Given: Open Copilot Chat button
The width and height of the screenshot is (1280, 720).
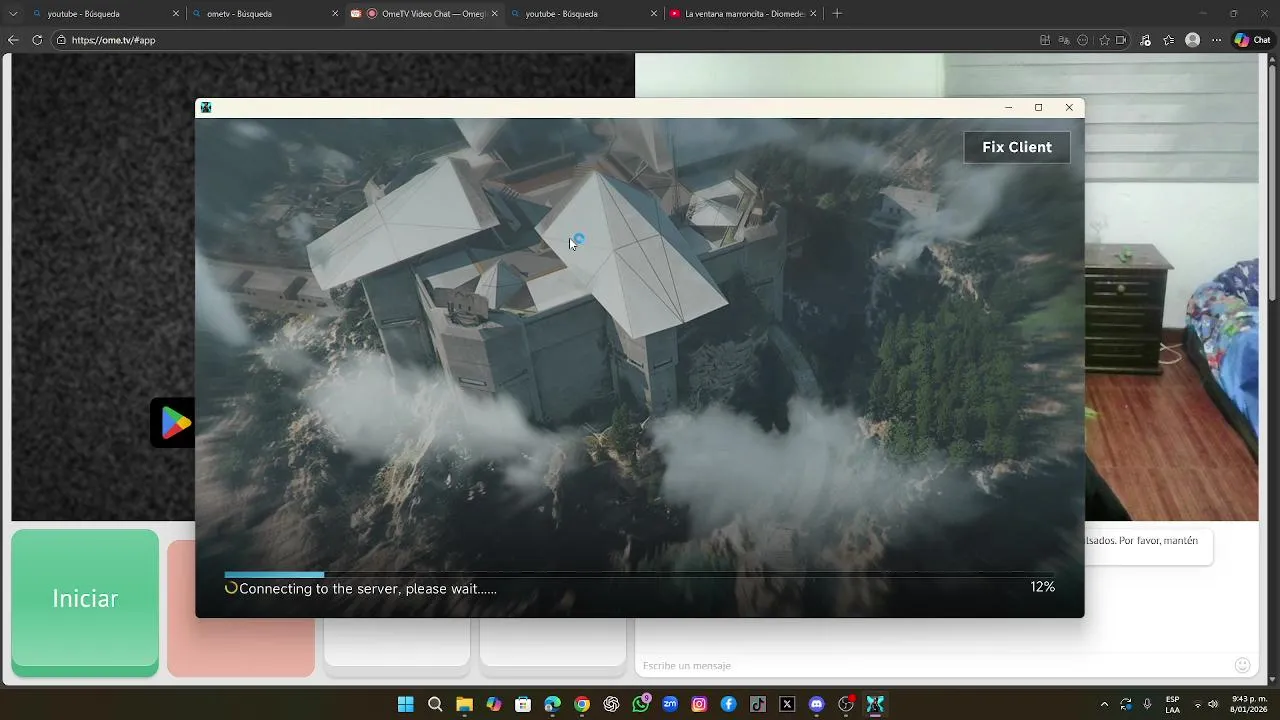Looking at the screenshot, I should 1252,40.
